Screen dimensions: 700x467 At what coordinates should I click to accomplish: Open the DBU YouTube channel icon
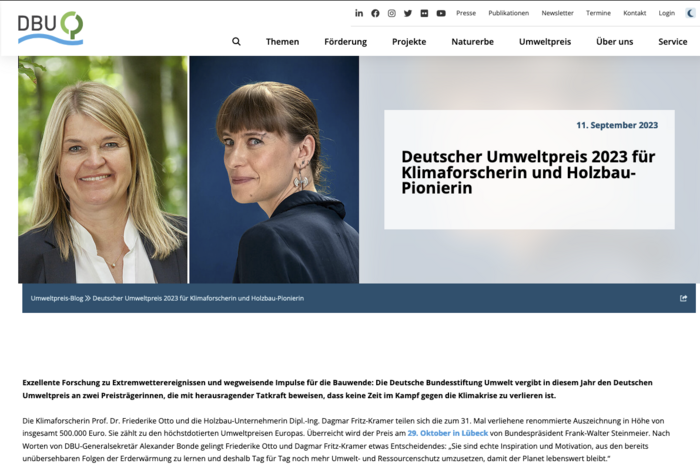coord(441,13)
